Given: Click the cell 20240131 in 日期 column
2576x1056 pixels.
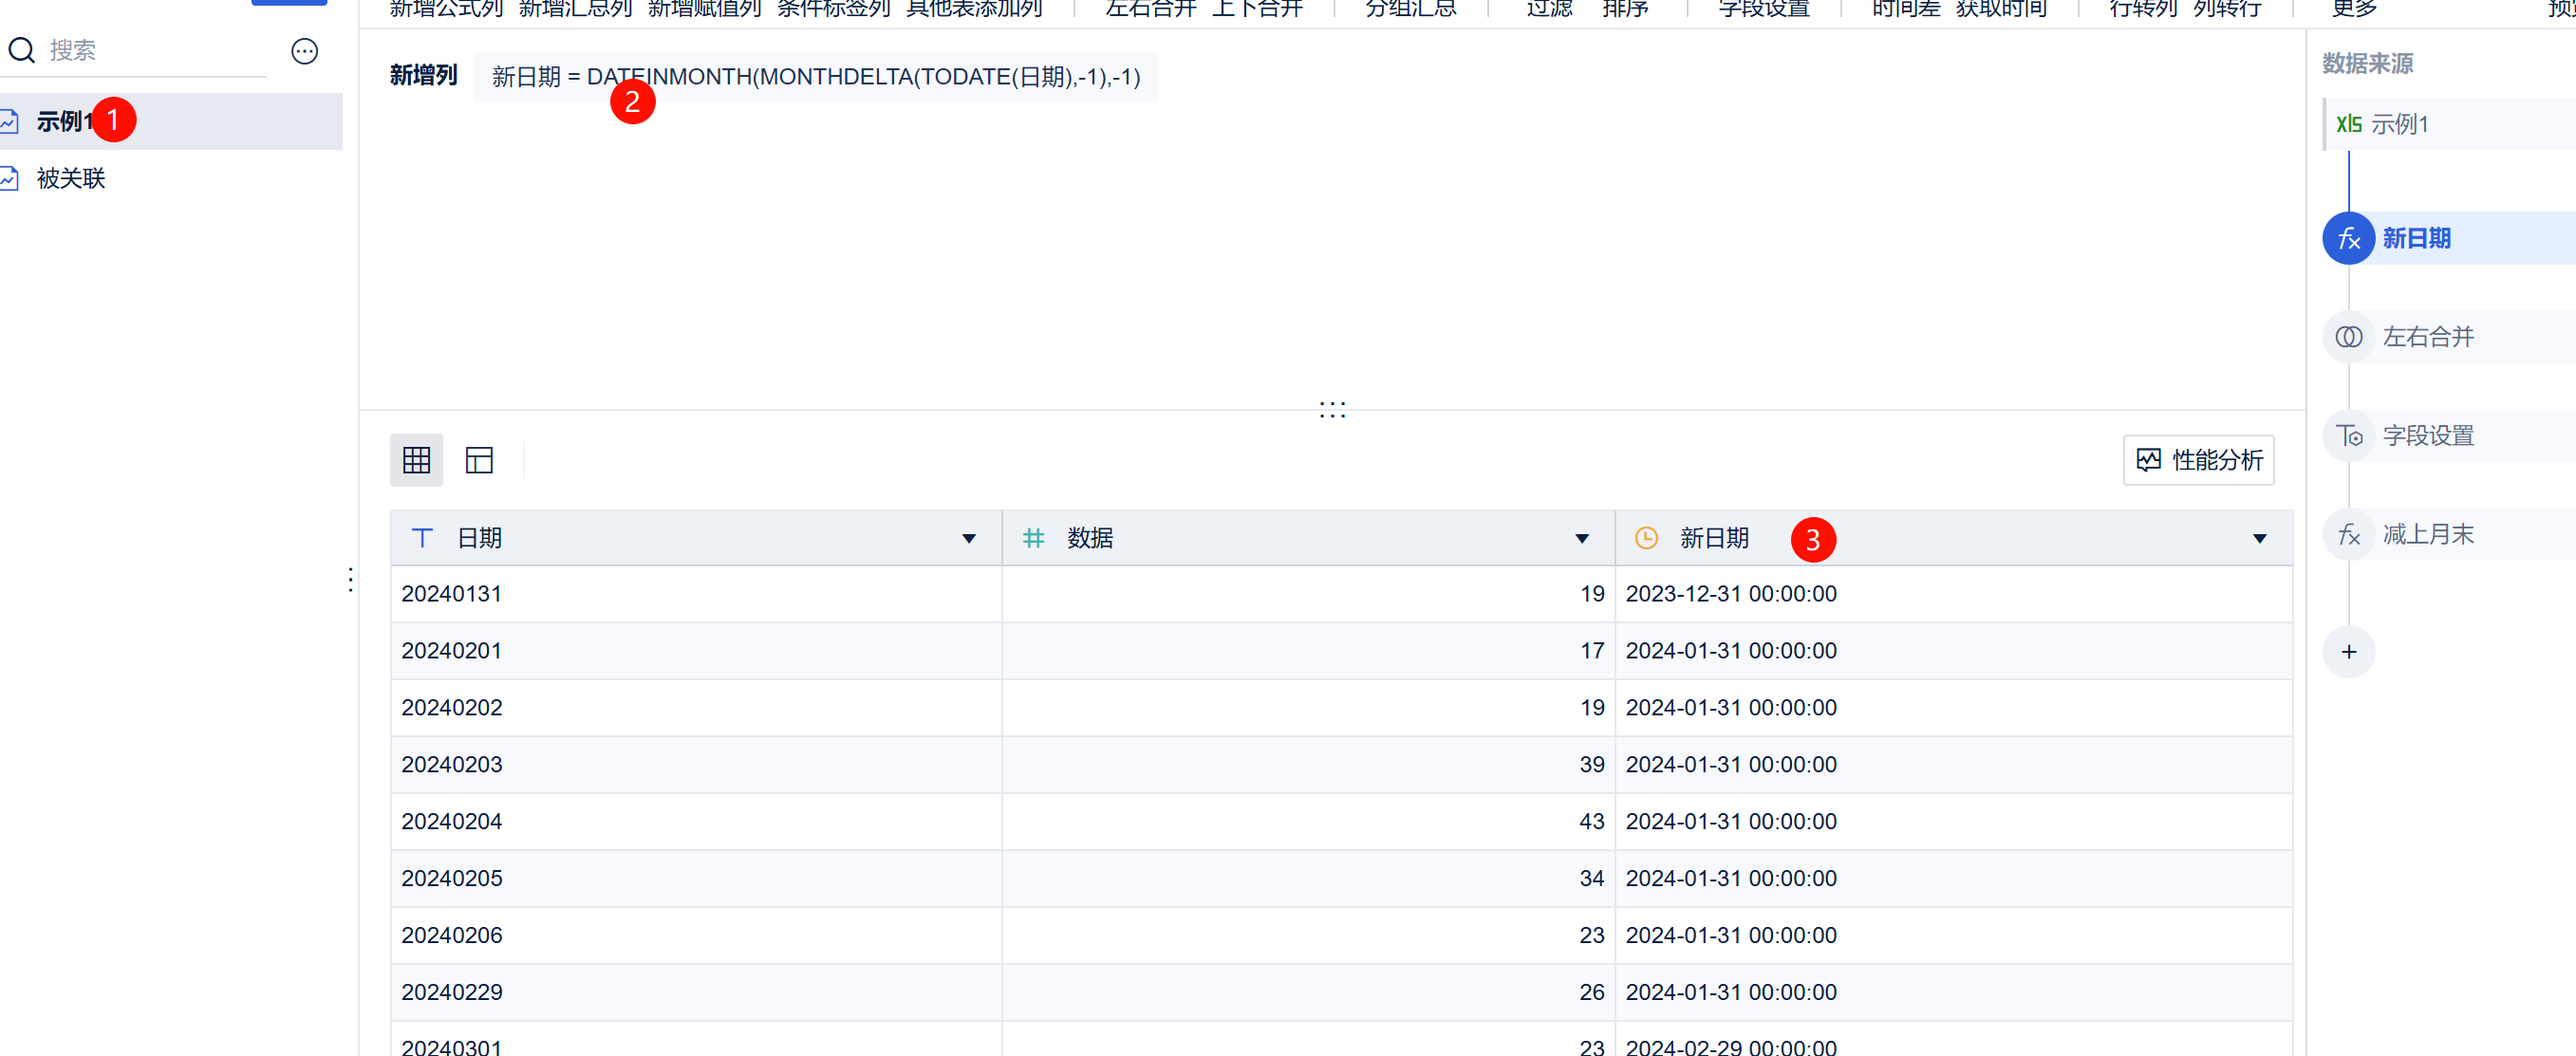Looking at the screenshot, I should pyautogui.click(x=696, y=594).
